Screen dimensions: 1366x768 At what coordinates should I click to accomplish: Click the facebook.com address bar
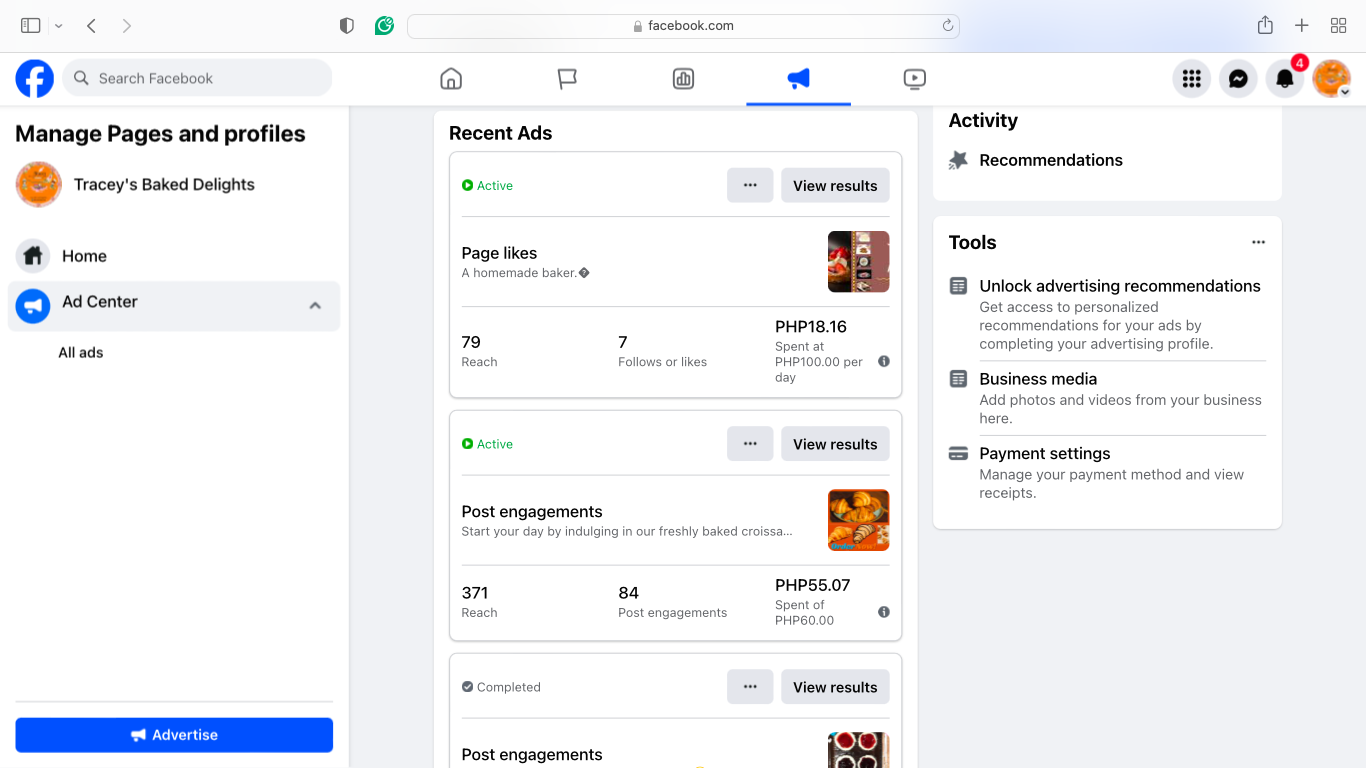(683, 26)
